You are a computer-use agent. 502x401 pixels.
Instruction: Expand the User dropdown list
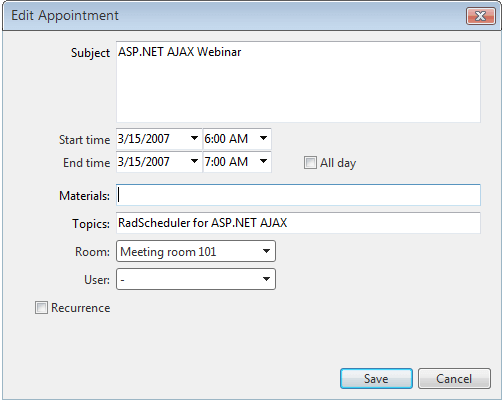(x=196, y=279)
